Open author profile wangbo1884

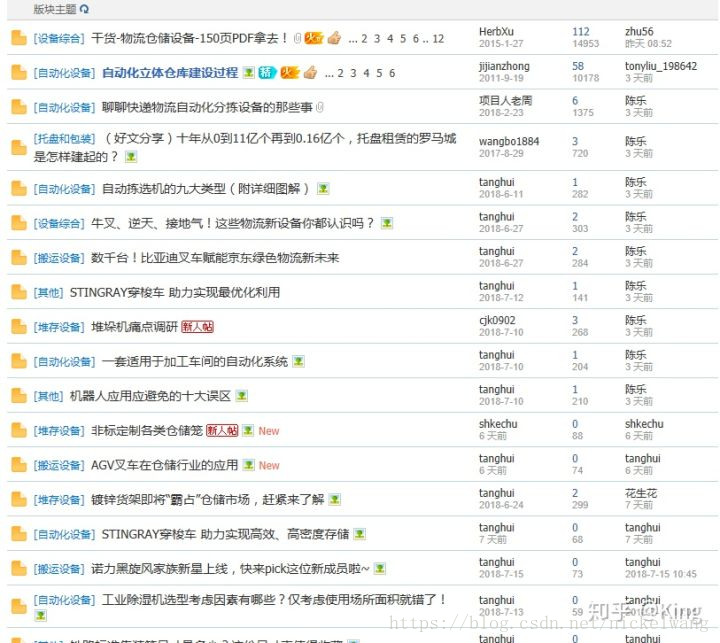(509, 141)
